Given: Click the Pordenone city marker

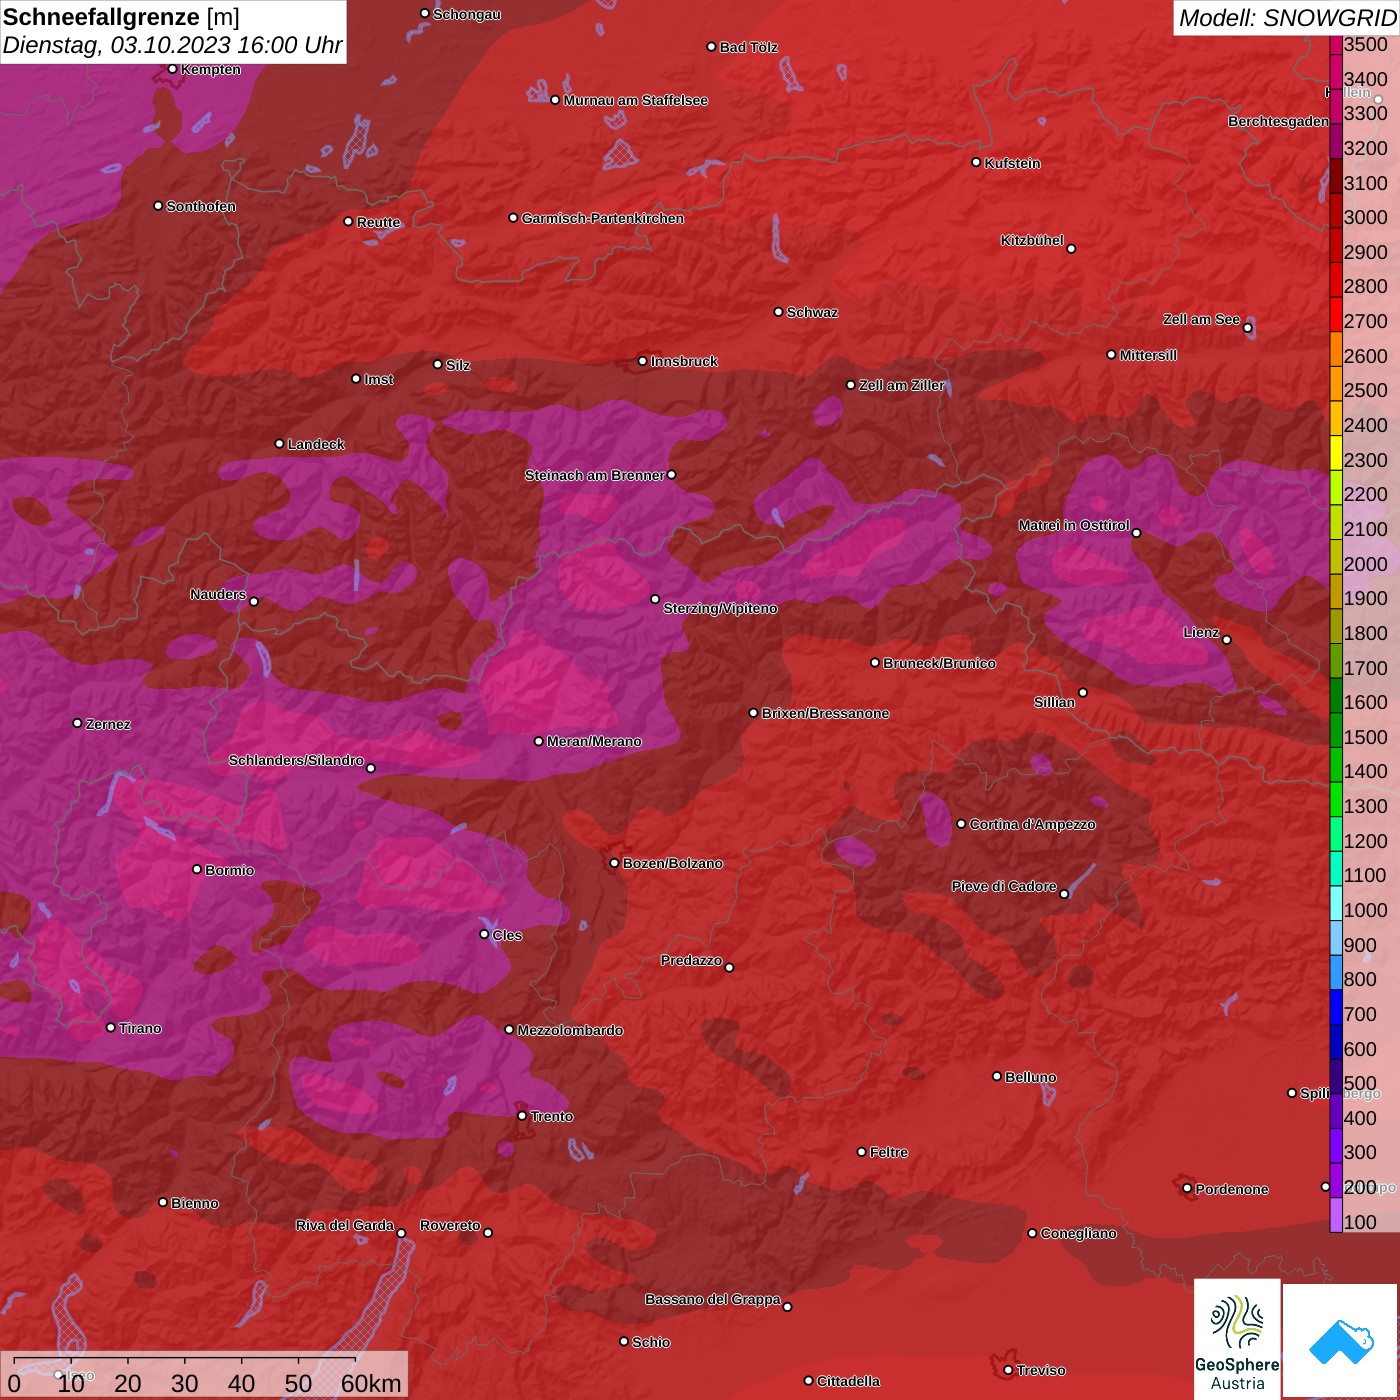Looking at the screenshot, I should pos(1188,1188).
